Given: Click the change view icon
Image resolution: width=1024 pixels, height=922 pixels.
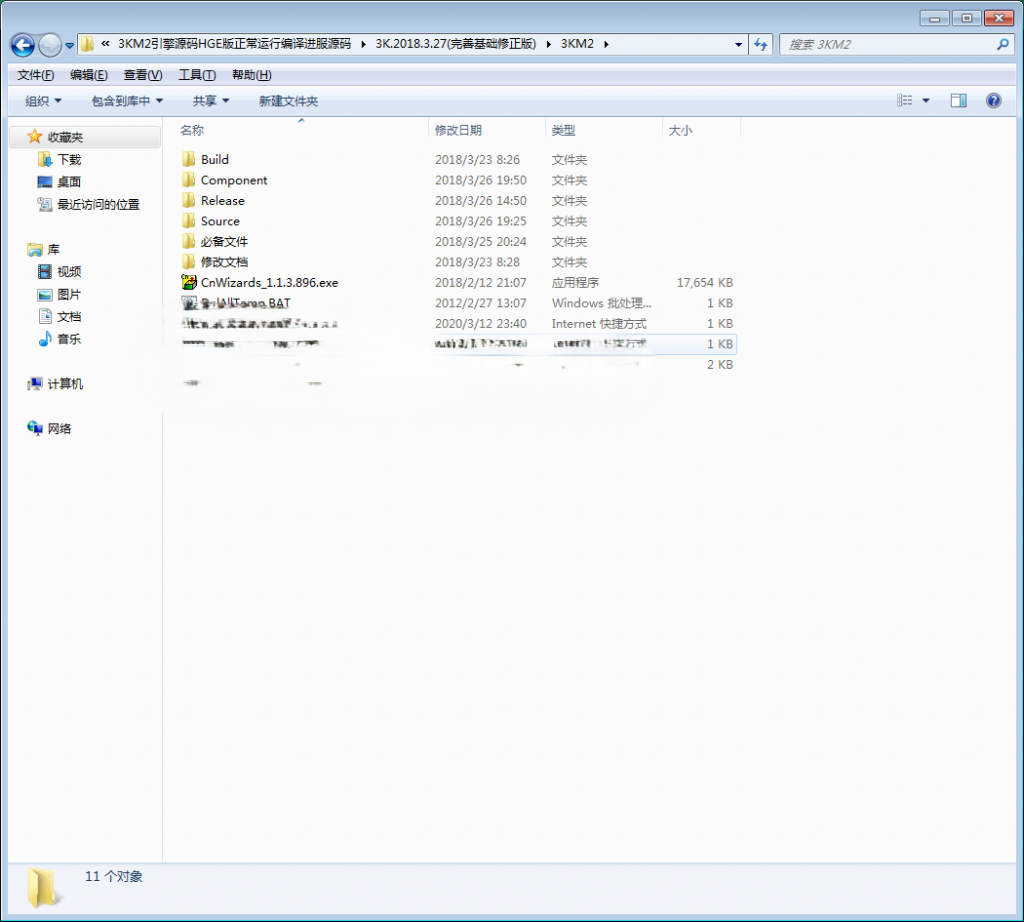Looking at the screenshot, I should click(x=905, y=101).
